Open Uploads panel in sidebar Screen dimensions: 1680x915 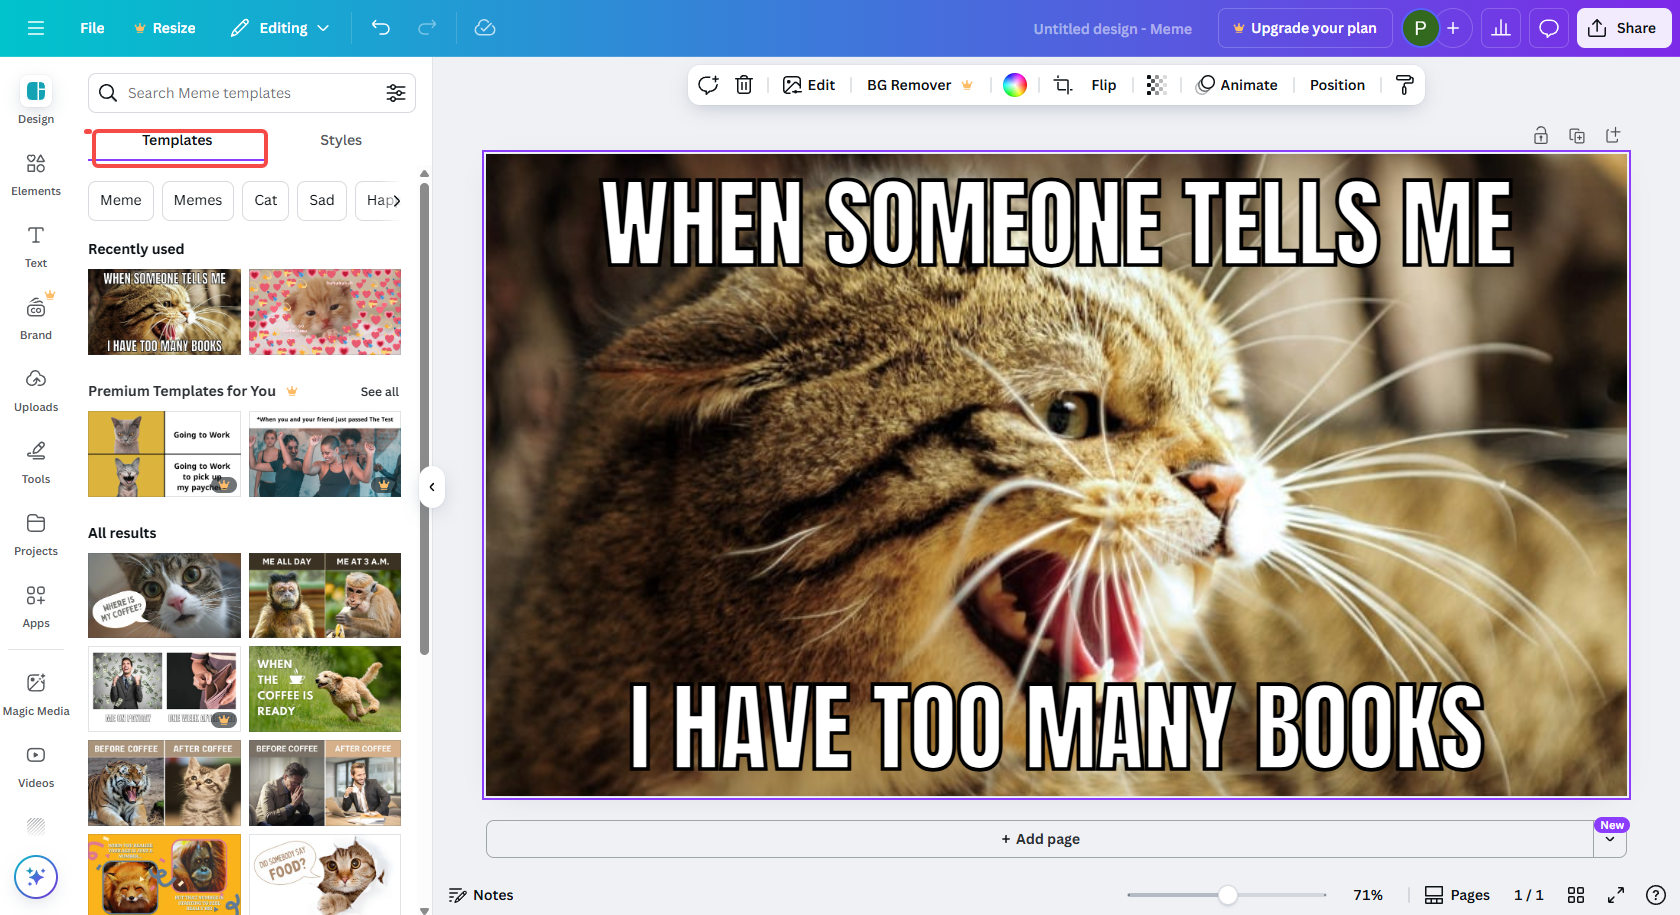(36, 391)
